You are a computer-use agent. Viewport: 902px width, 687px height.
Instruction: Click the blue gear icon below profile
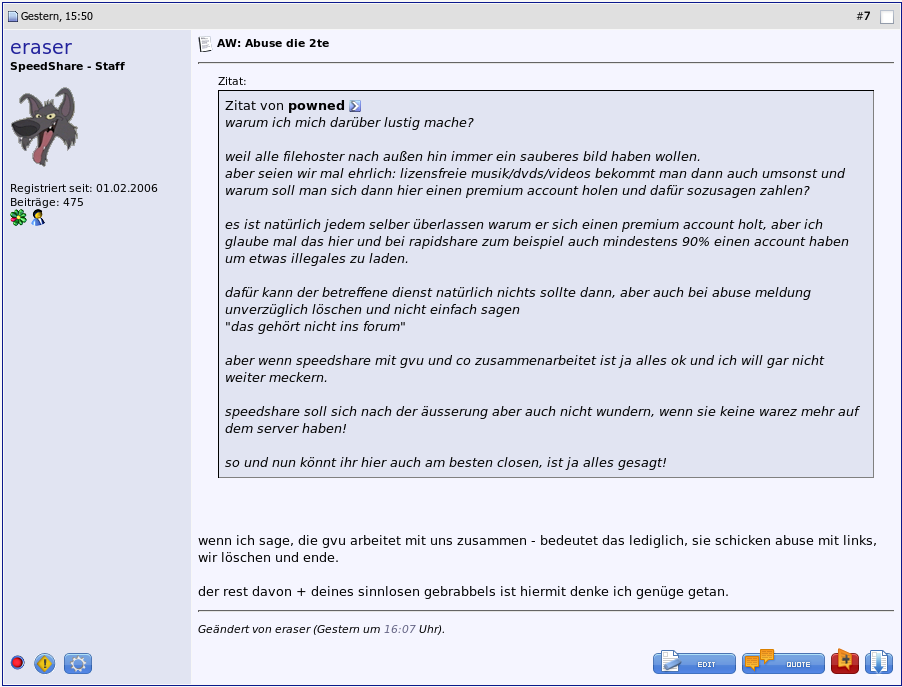pyautogui.click(x=78, y=663)
